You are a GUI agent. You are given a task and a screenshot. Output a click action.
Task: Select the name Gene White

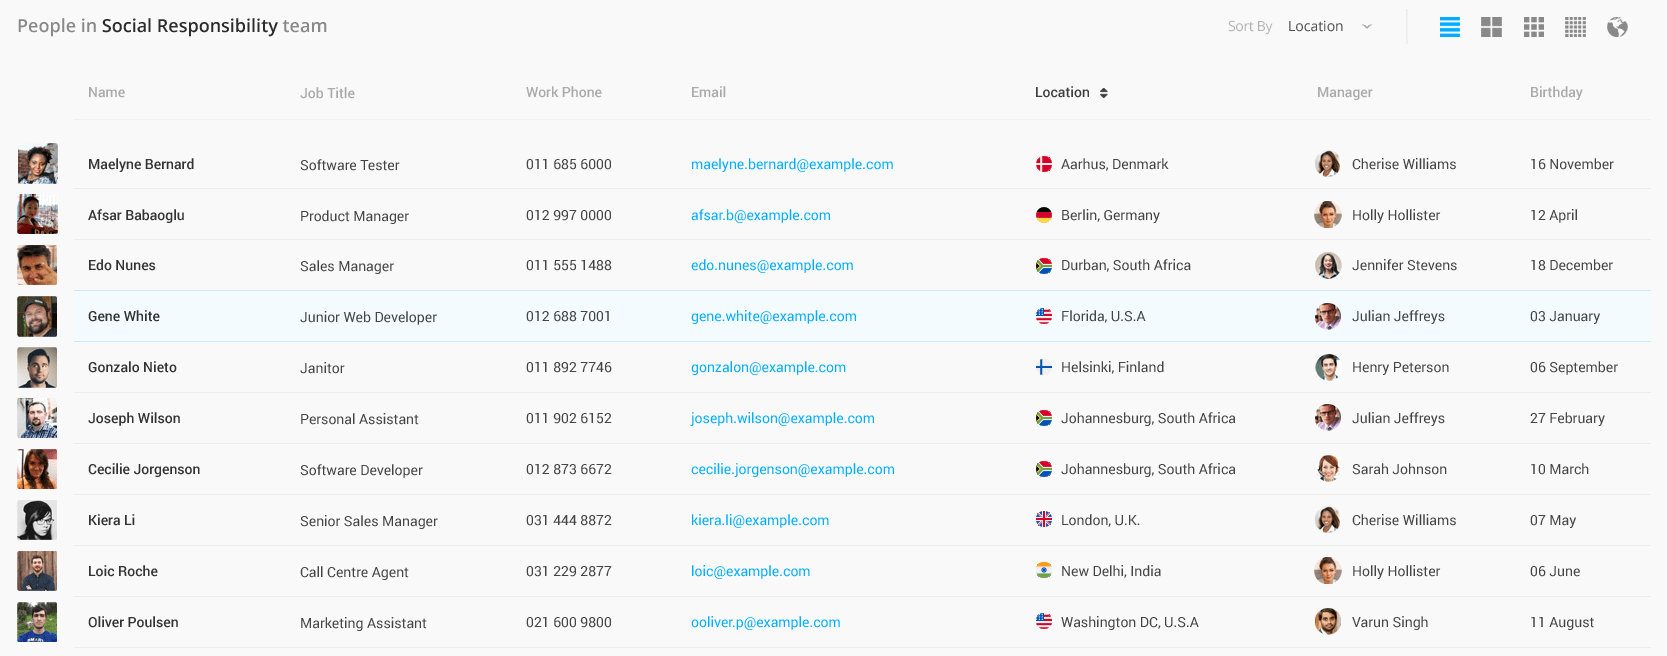click(124, 316)
